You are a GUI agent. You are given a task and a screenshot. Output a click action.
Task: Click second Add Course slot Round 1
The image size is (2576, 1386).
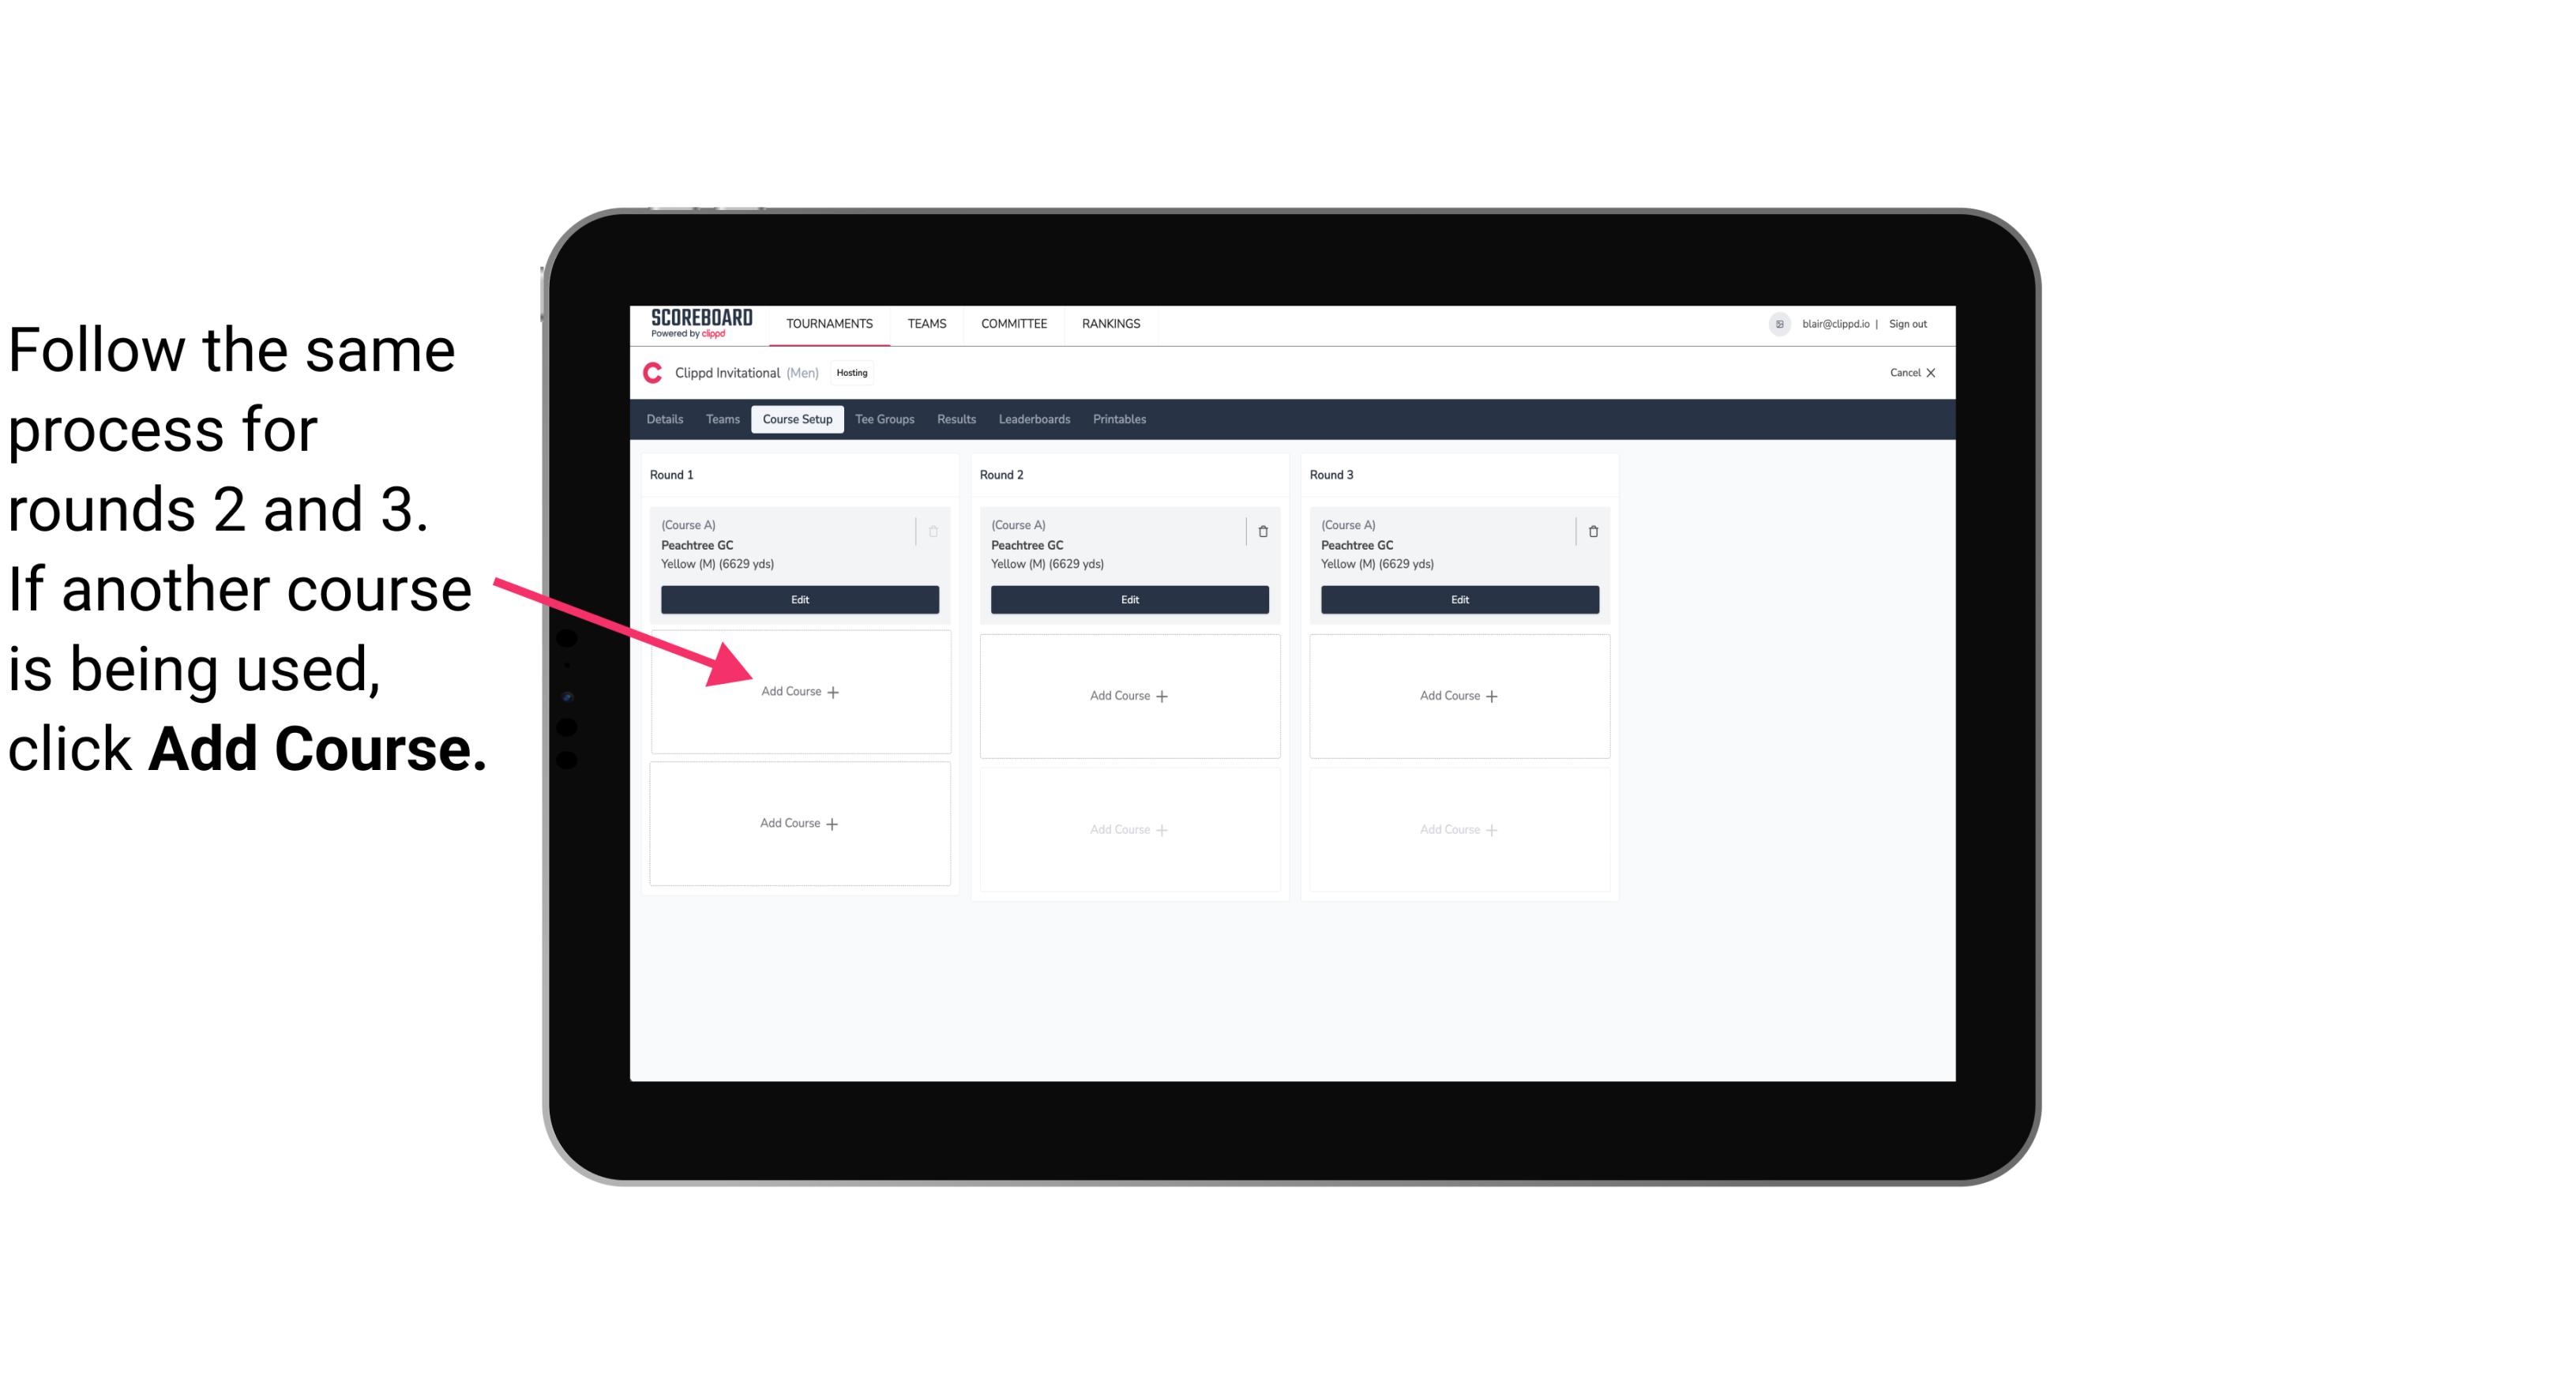point(798,823)
